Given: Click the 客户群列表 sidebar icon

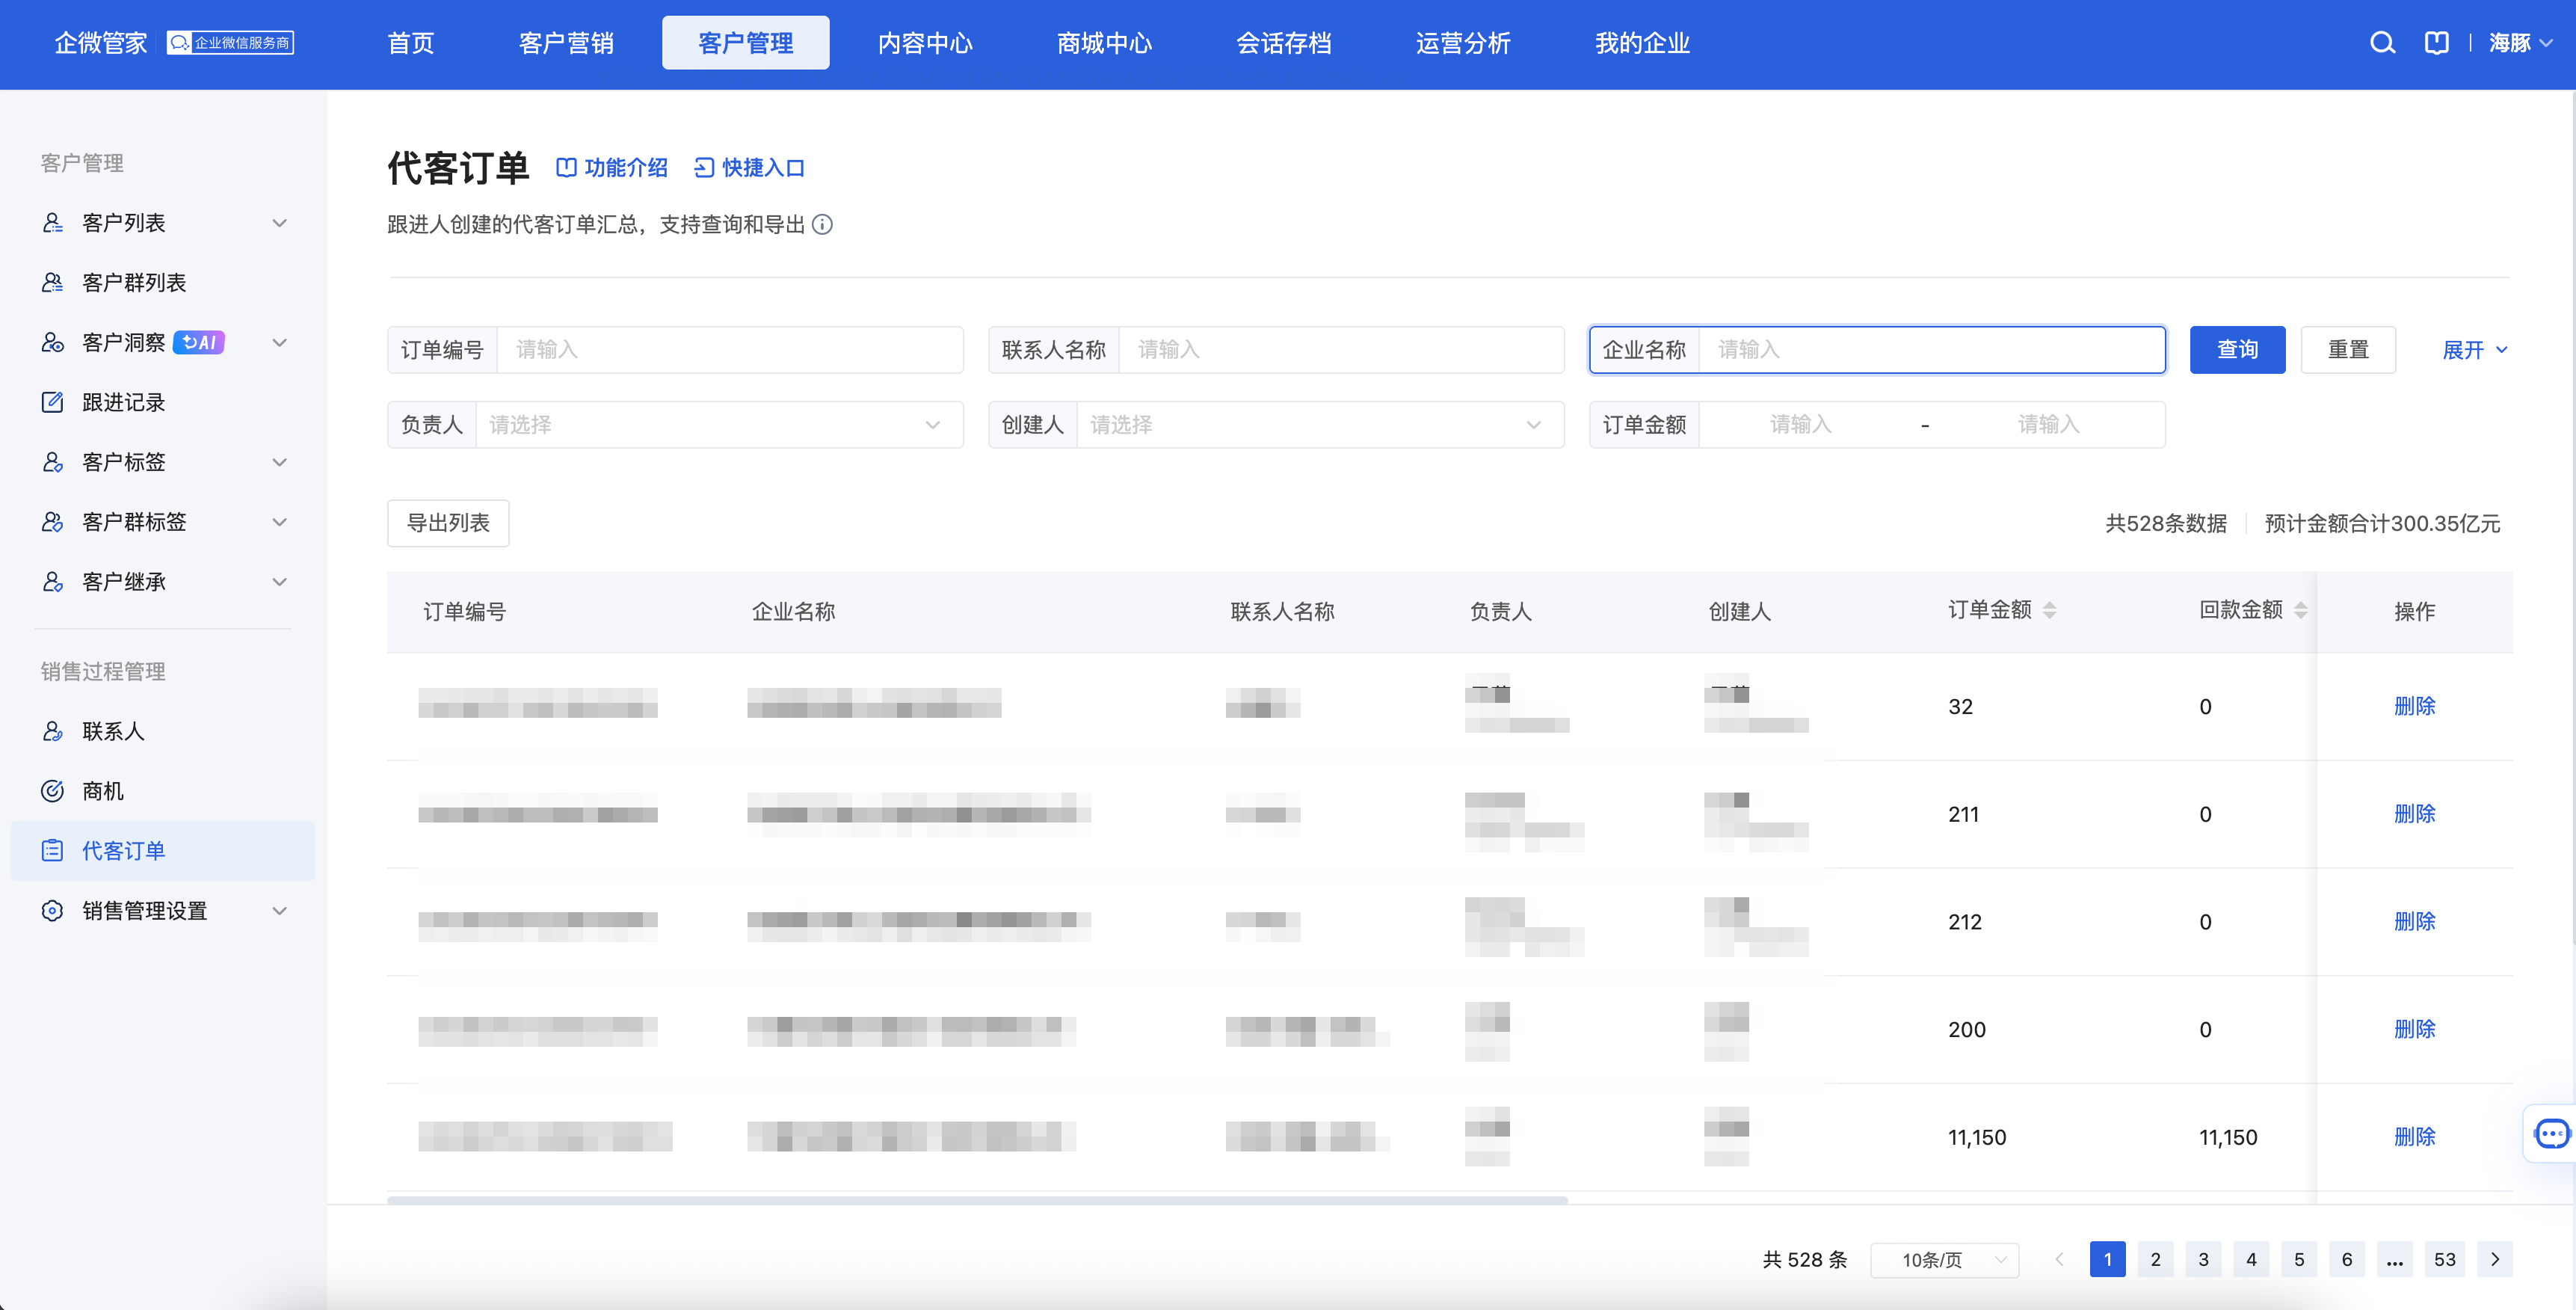Looking at the screenshot, I should point(52,282).
